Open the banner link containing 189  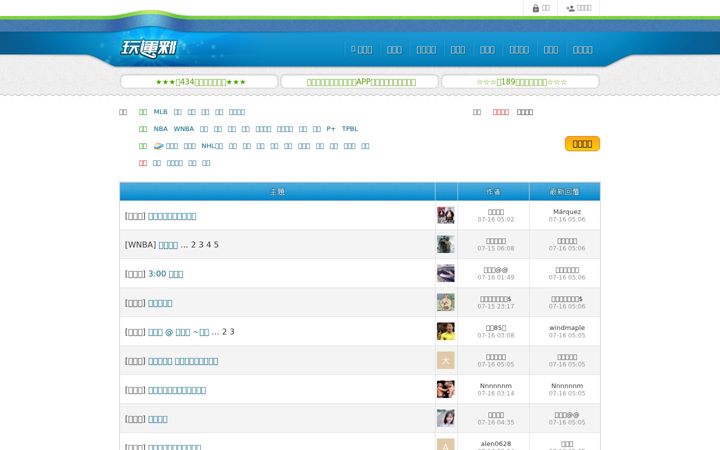click(520, 82)
